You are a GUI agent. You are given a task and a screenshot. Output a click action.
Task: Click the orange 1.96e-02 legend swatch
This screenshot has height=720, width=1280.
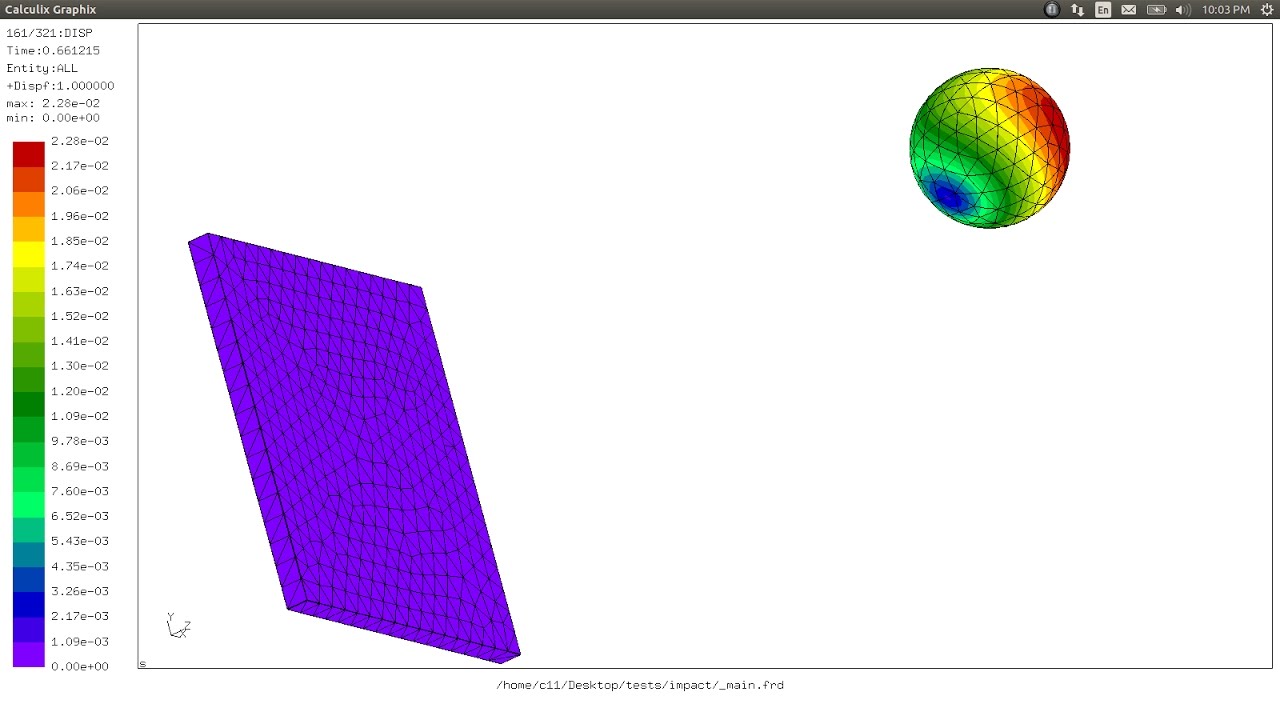(x=28, y=204)
